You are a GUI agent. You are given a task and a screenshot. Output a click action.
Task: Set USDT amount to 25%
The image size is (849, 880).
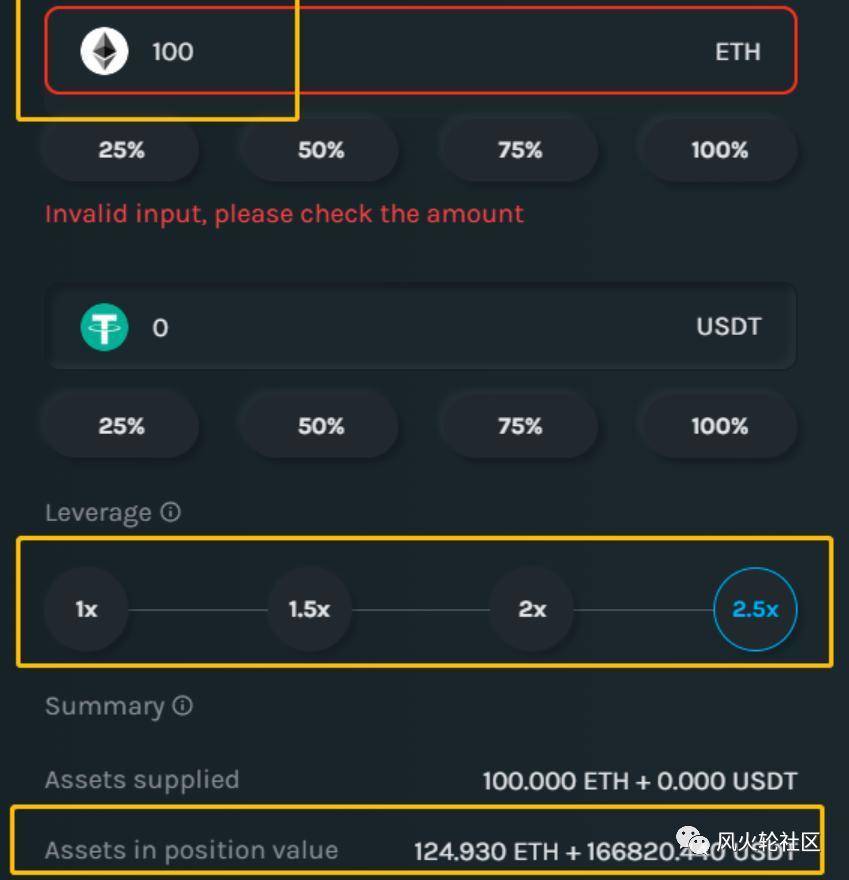click(x=121, y=426)
